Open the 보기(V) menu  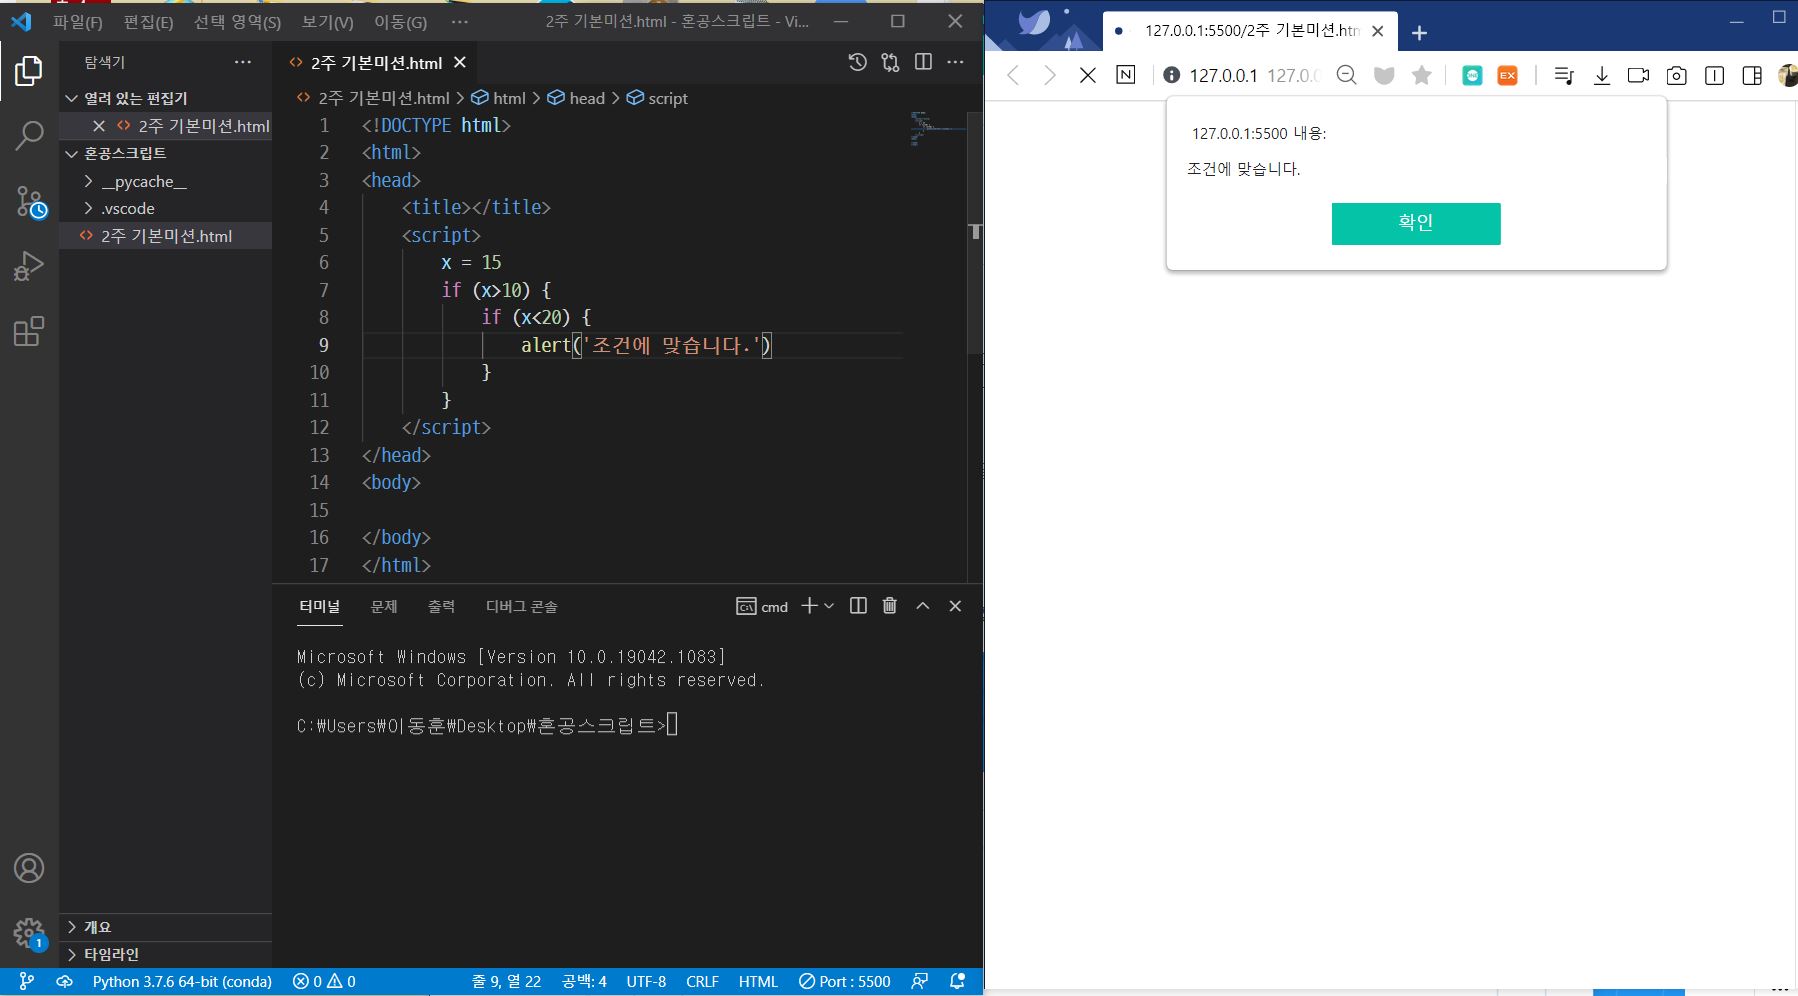[328, 21]
